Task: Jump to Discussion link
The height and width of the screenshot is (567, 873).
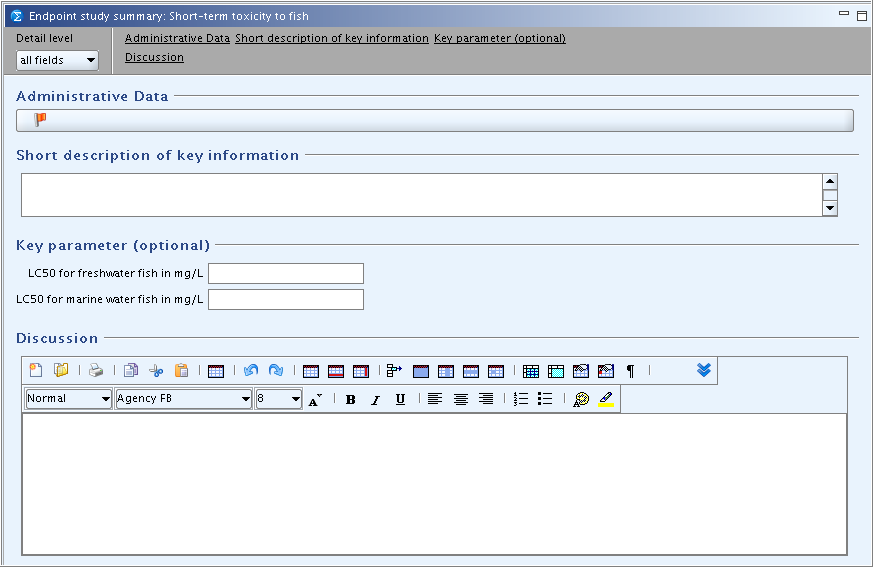Action: pyautogui.click(x=154, y=57)
